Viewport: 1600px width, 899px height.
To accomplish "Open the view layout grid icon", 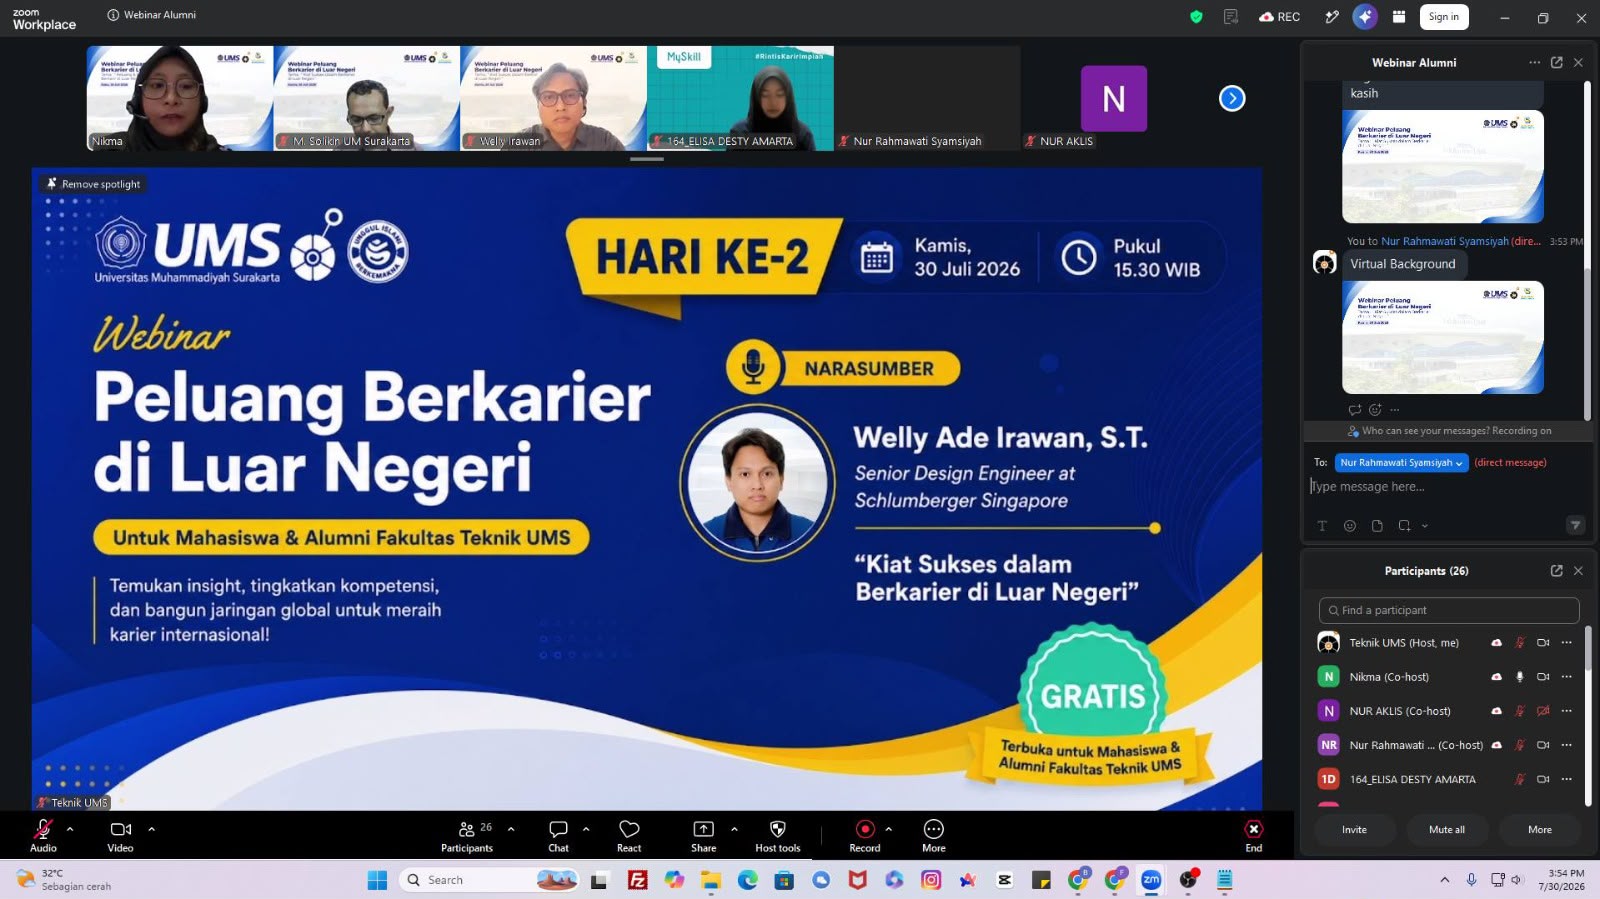I will 1399,17.
